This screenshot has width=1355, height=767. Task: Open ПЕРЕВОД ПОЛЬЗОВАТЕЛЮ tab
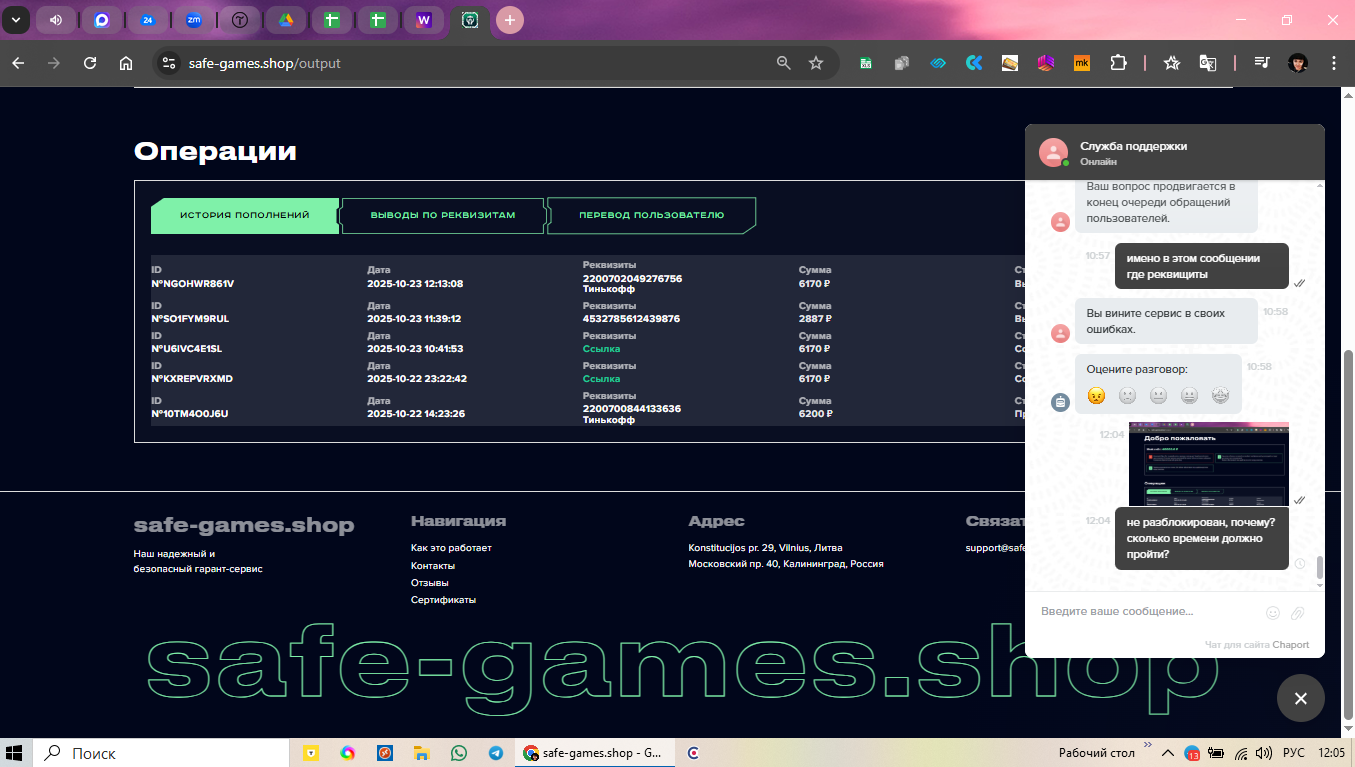651,215
